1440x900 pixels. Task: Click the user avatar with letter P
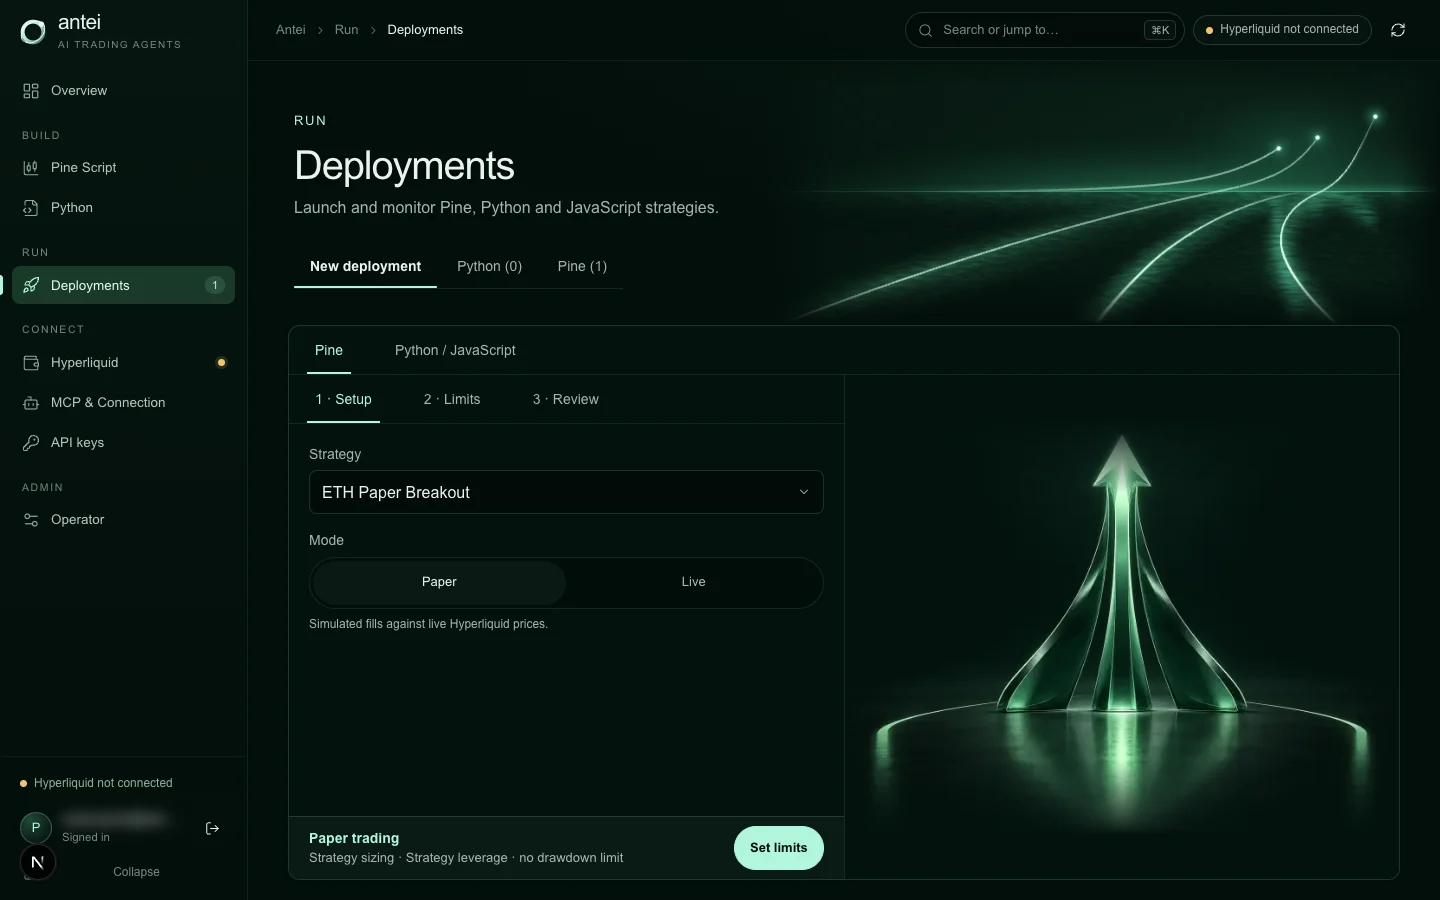pos(36,827)
